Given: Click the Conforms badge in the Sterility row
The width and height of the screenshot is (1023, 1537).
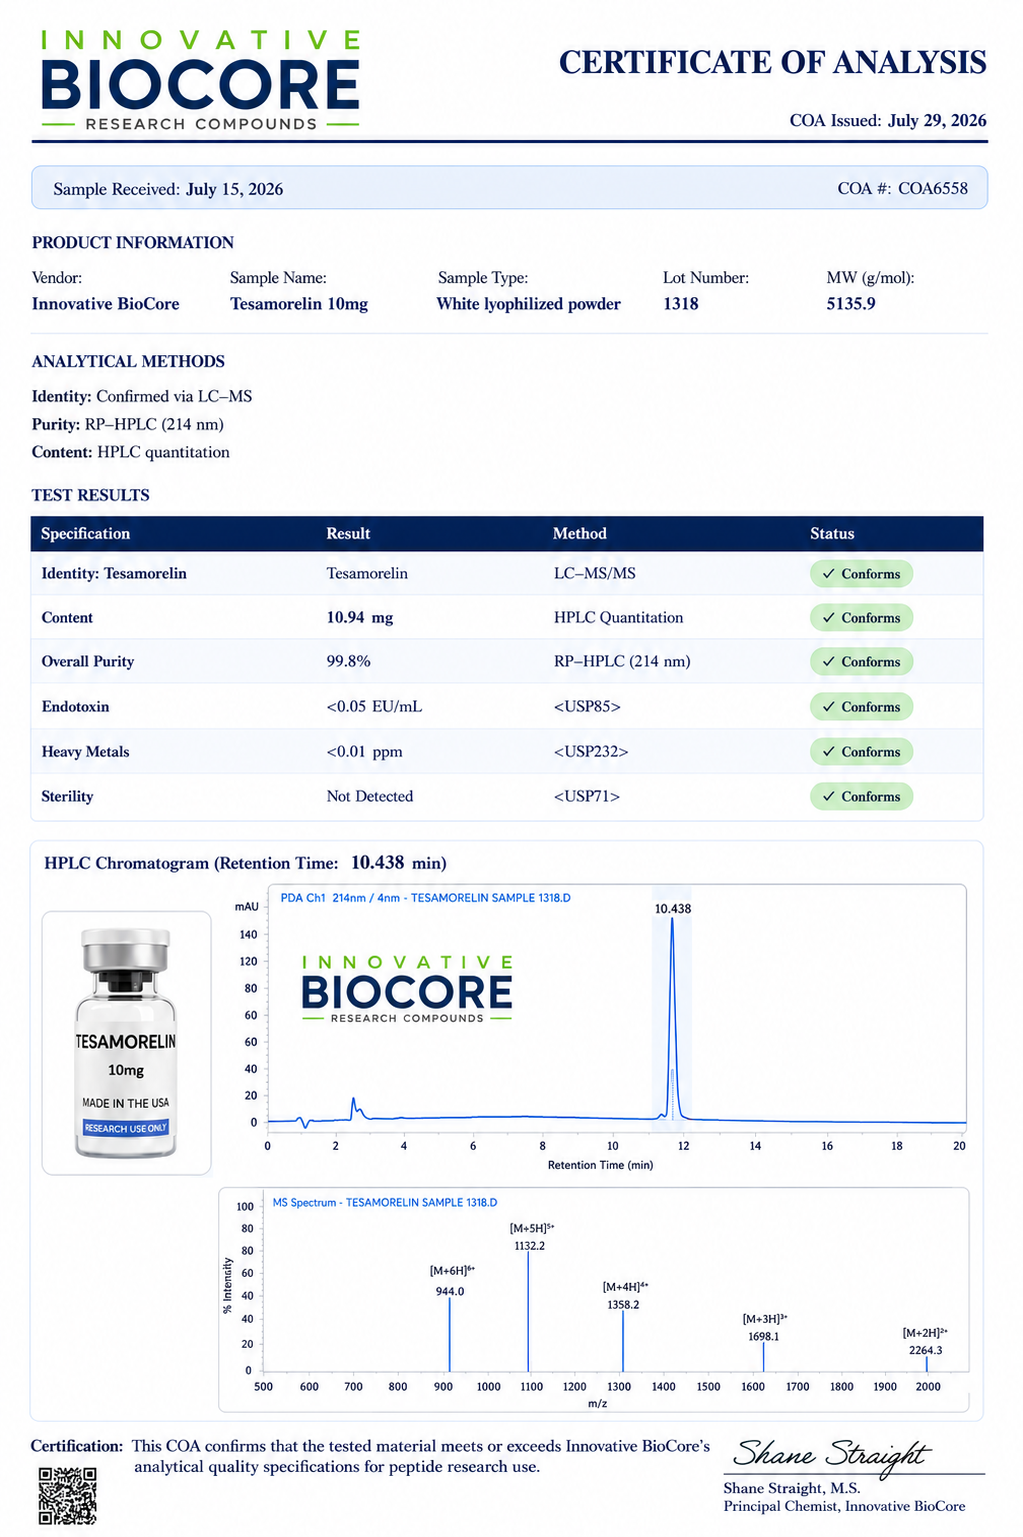Looking at the screenshot, I should (861, 797).
